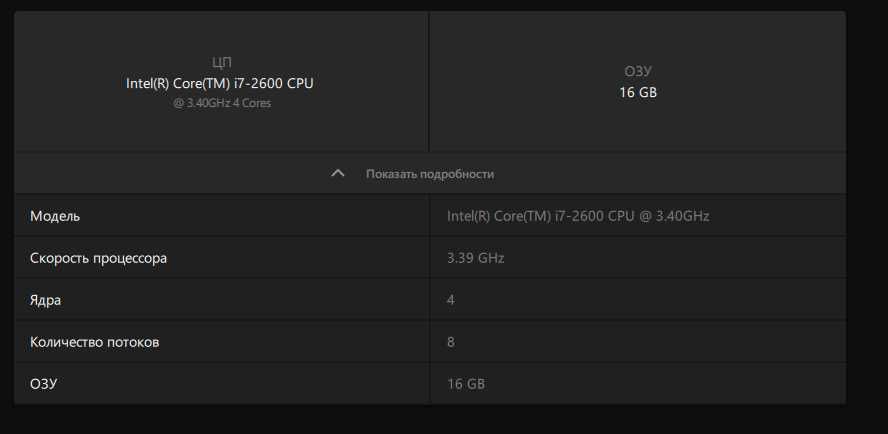Click the 16 GB value in bottom row
Viewport: 888px width, 434px height.
466,384
